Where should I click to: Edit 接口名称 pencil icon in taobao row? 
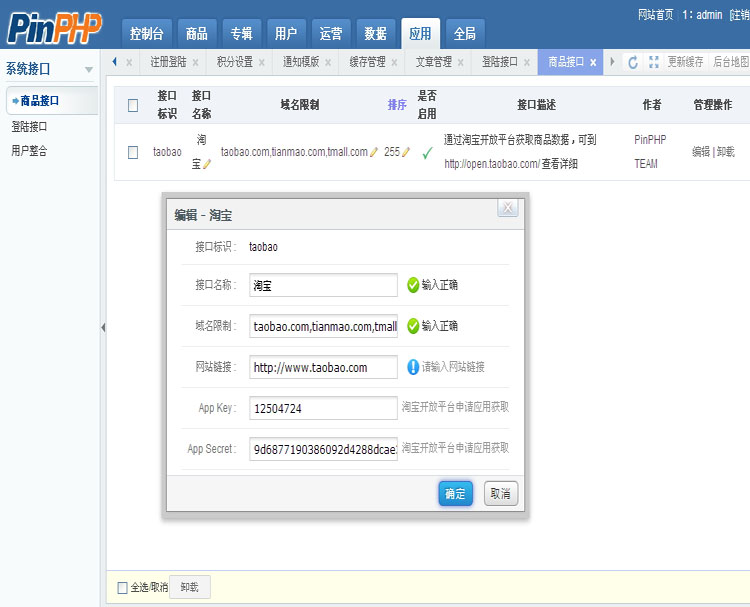pos(207,164)
